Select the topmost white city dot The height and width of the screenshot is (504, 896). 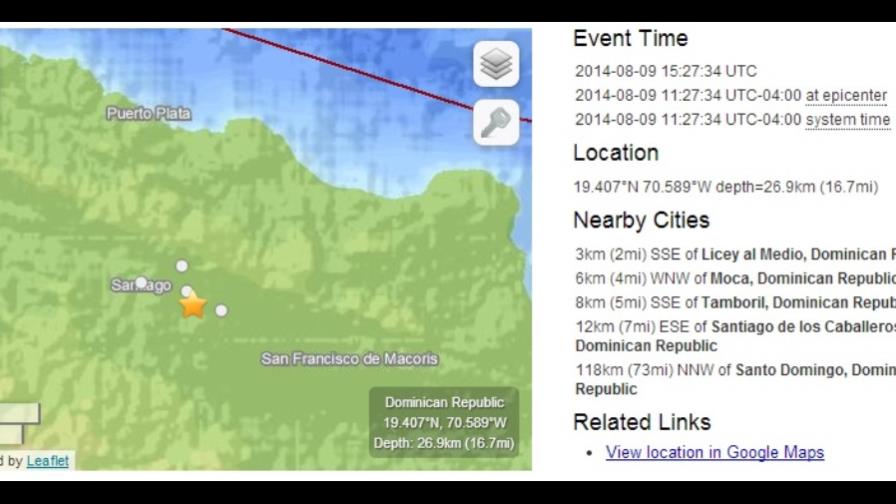[x=182, y=266]
